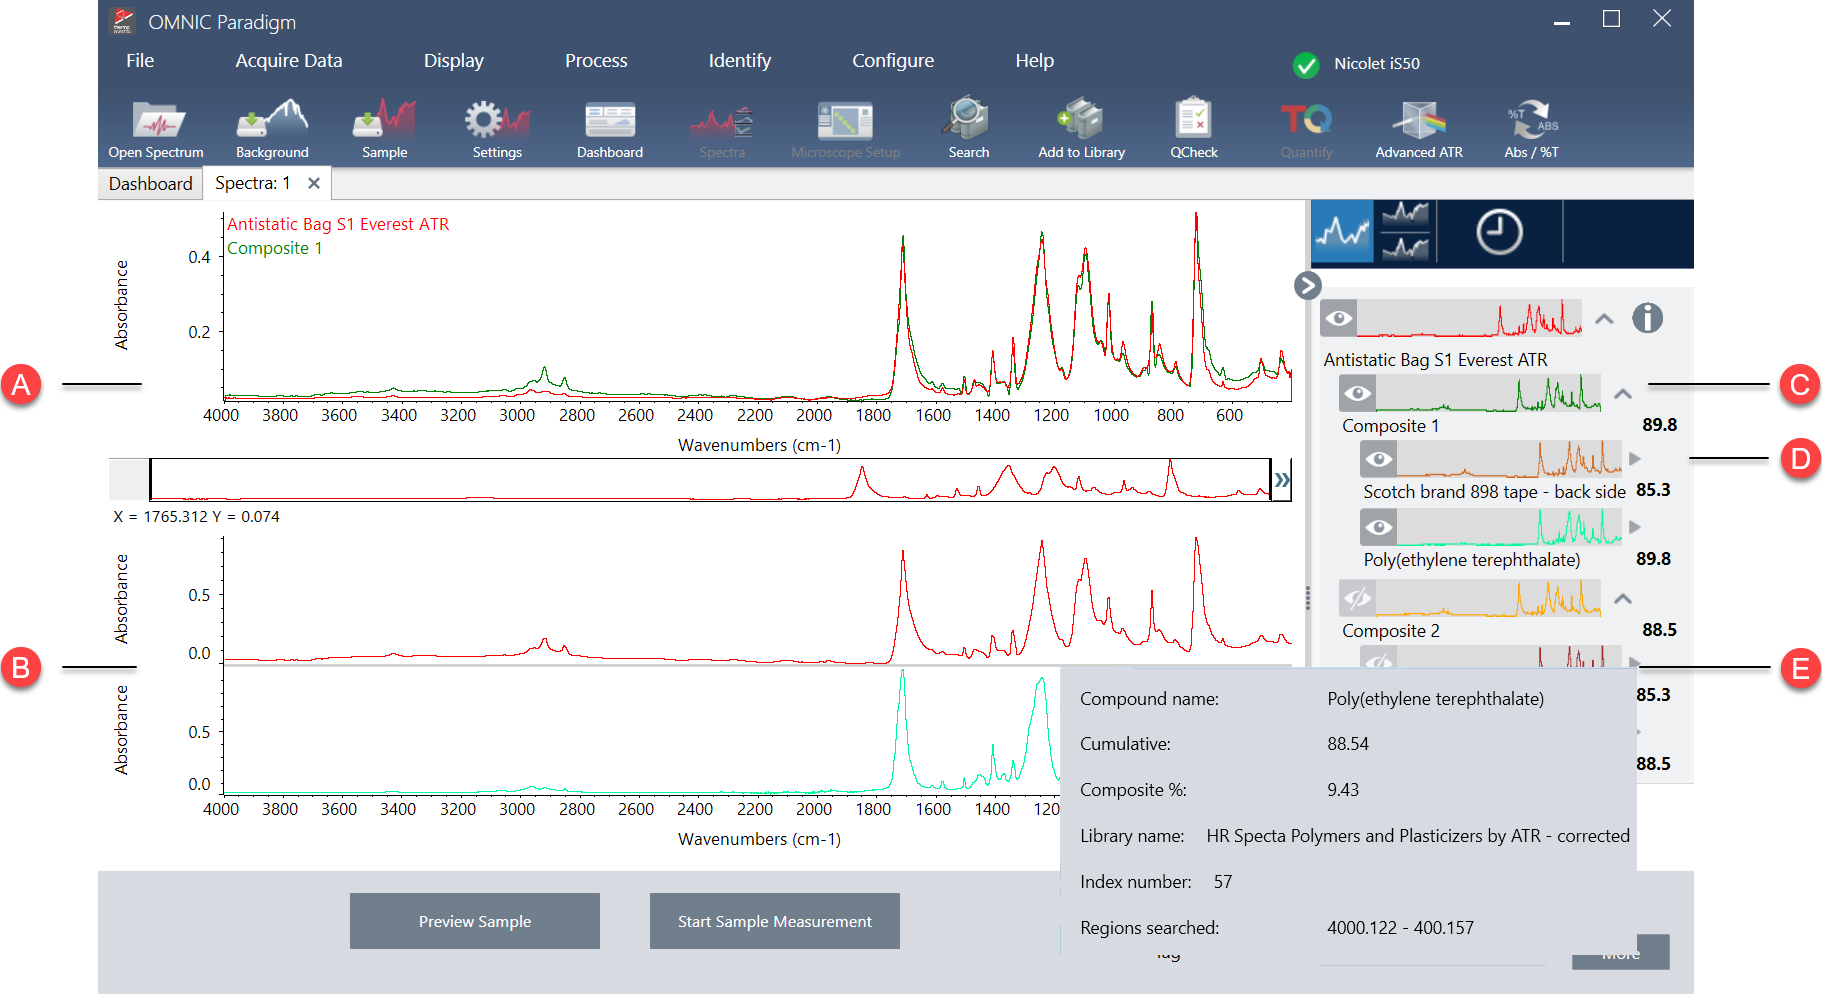The height and width of the screenshot is (994, 1822).
Task: Expand Poly(ethylene terephthalate) component details
Action: point(1635,527)
